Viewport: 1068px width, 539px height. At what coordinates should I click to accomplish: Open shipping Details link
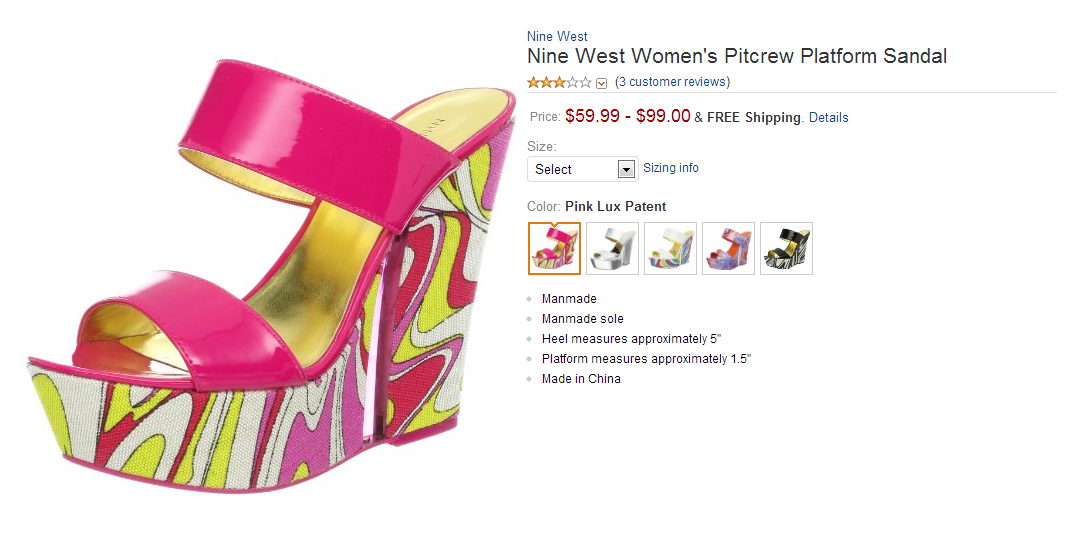pos(828,117)
